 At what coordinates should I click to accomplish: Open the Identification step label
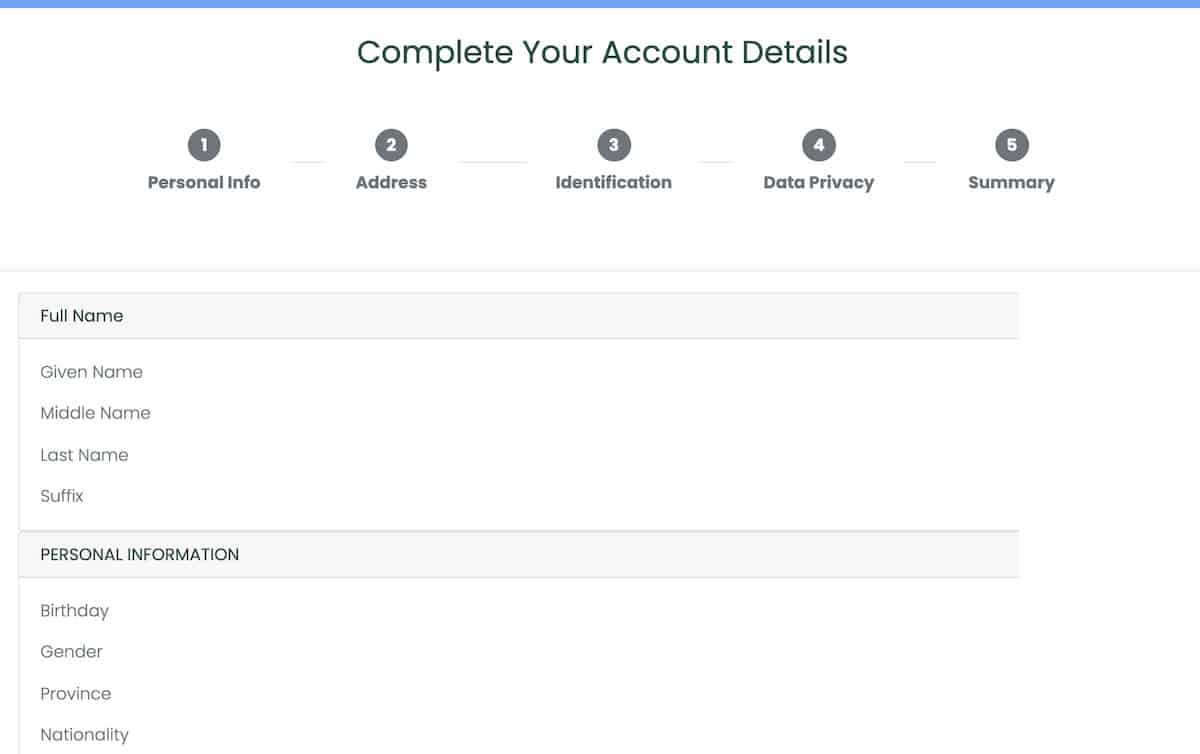coord(613,182)
